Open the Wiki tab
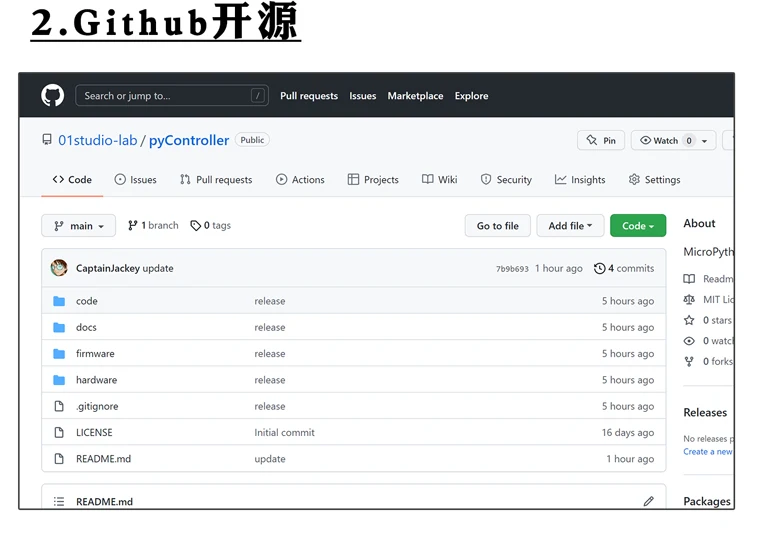The image size is (784, 550). coord(440,180)
